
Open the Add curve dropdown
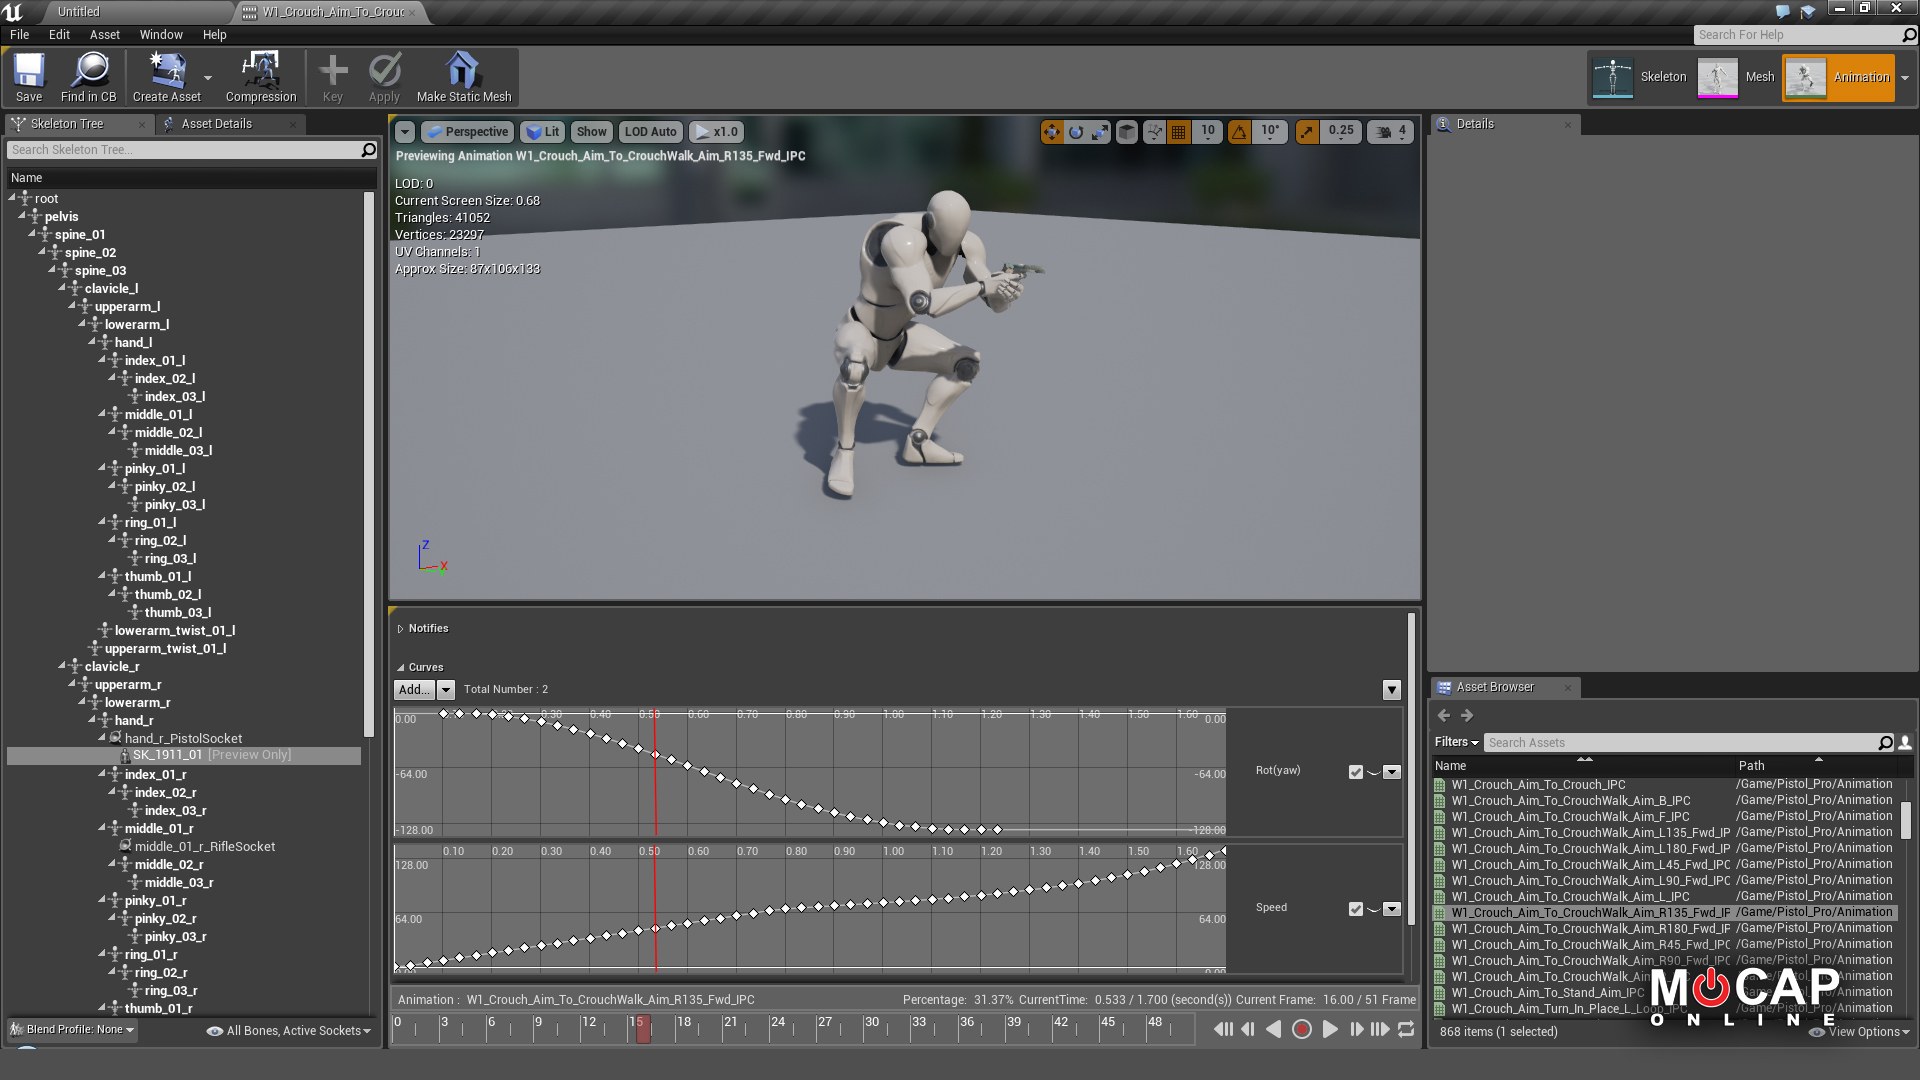446,690
